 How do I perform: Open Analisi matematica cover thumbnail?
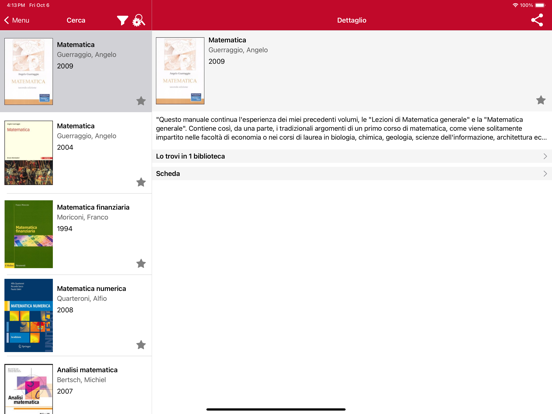click(x=29, y=389)
